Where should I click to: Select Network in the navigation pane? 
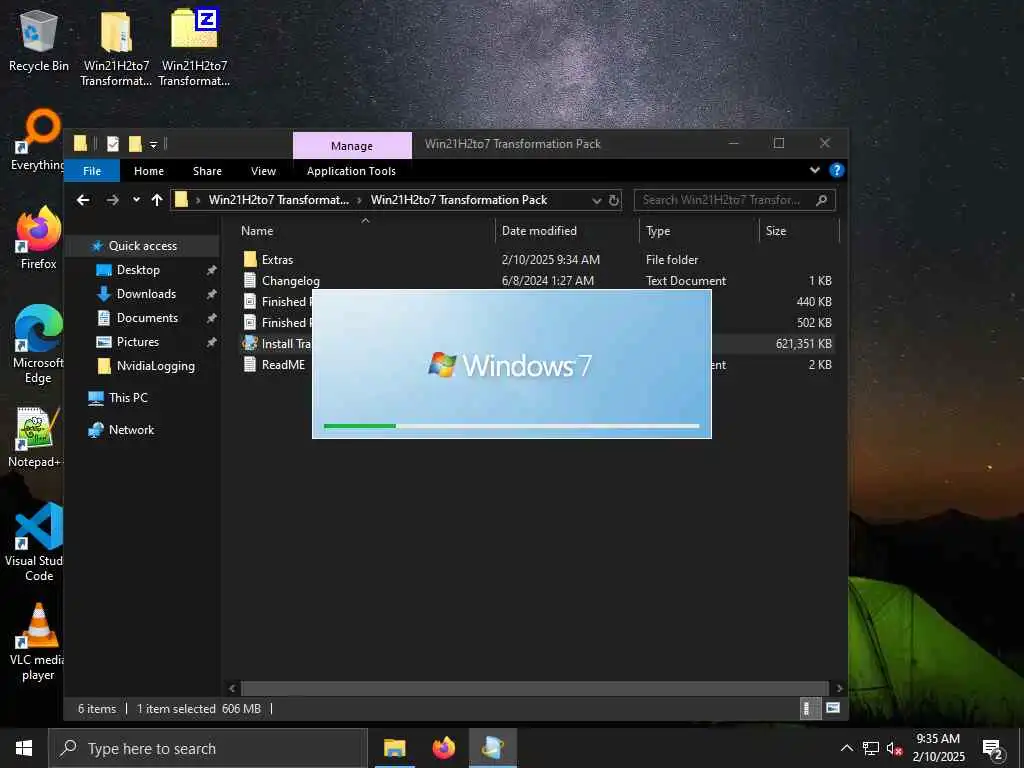[131, 430]
